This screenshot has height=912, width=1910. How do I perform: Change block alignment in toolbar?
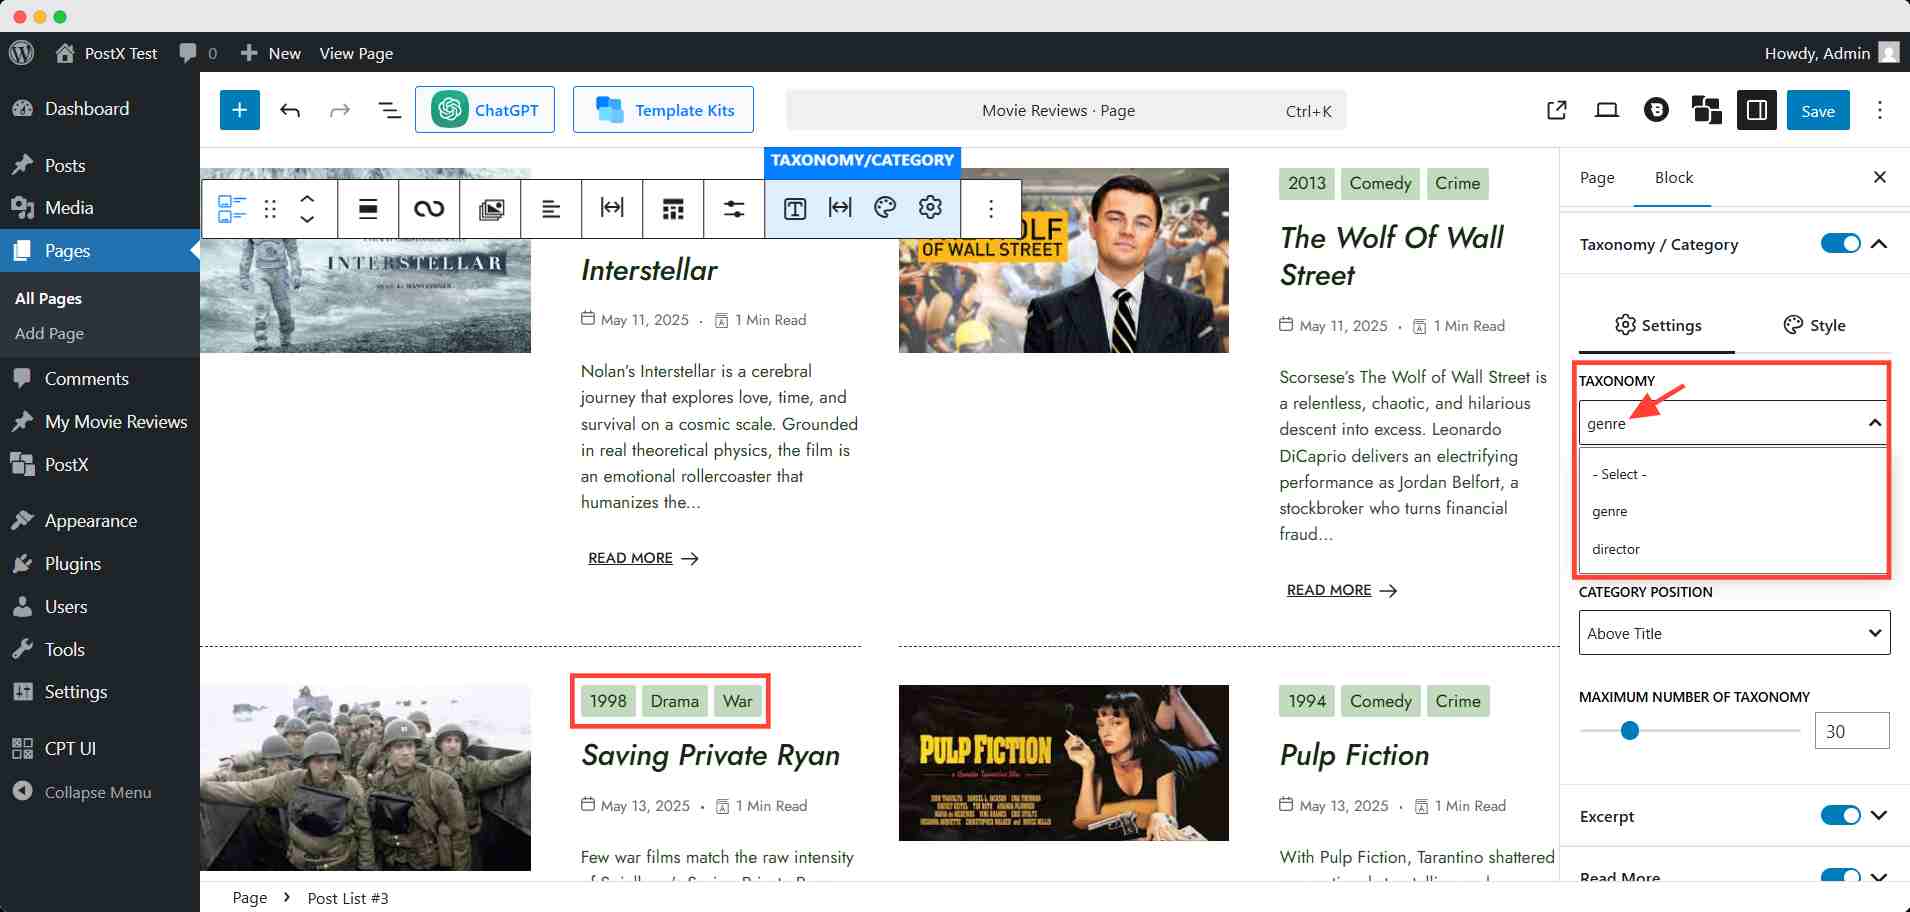[368, 208]
